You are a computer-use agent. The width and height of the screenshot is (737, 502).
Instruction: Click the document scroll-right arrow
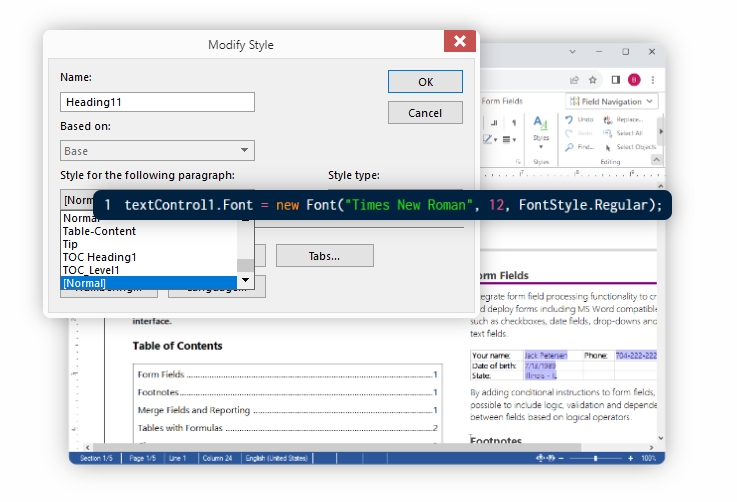pyautogui.click(x=651, y=447)
